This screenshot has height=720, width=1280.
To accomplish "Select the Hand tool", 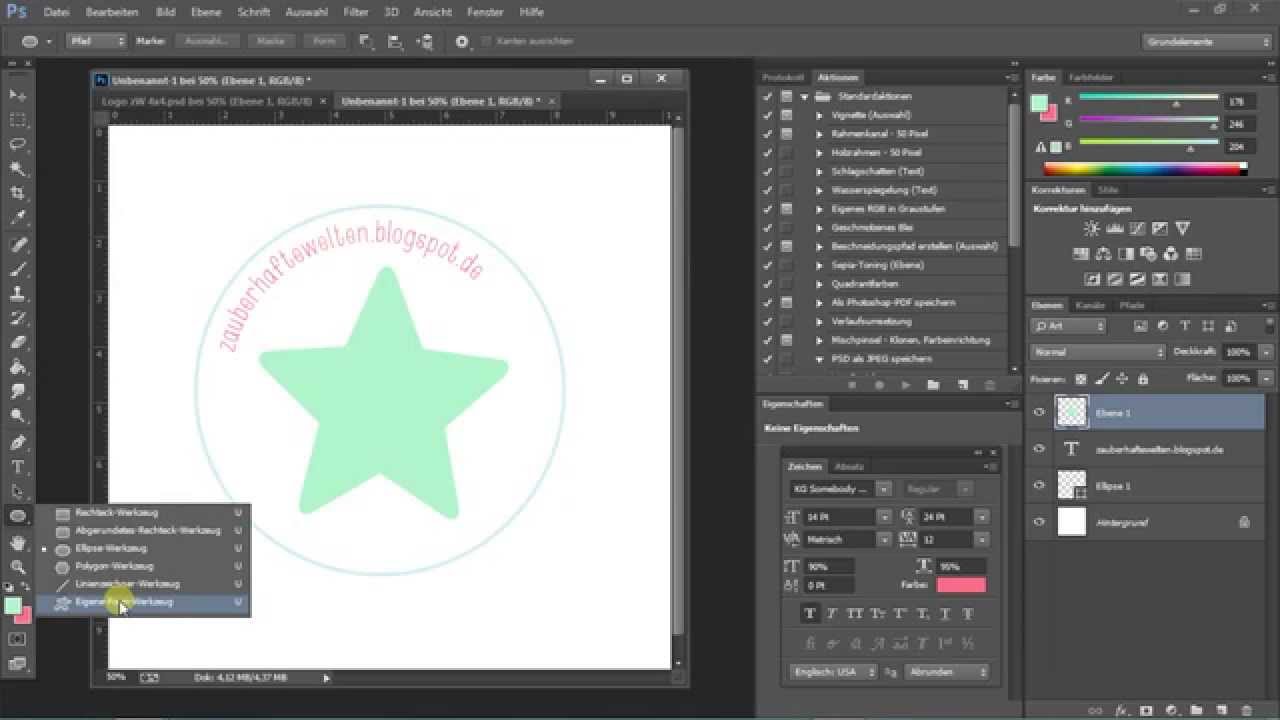I will [18, 543].
